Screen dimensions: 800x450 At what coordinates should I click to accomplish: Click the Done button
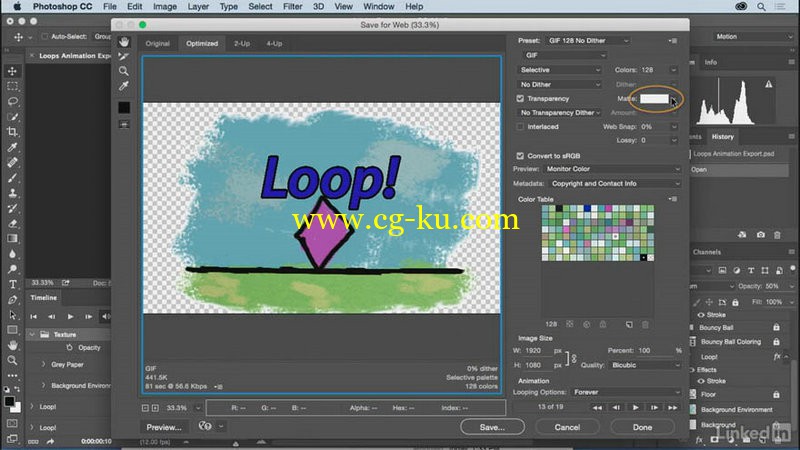click(x=642, y=427)
